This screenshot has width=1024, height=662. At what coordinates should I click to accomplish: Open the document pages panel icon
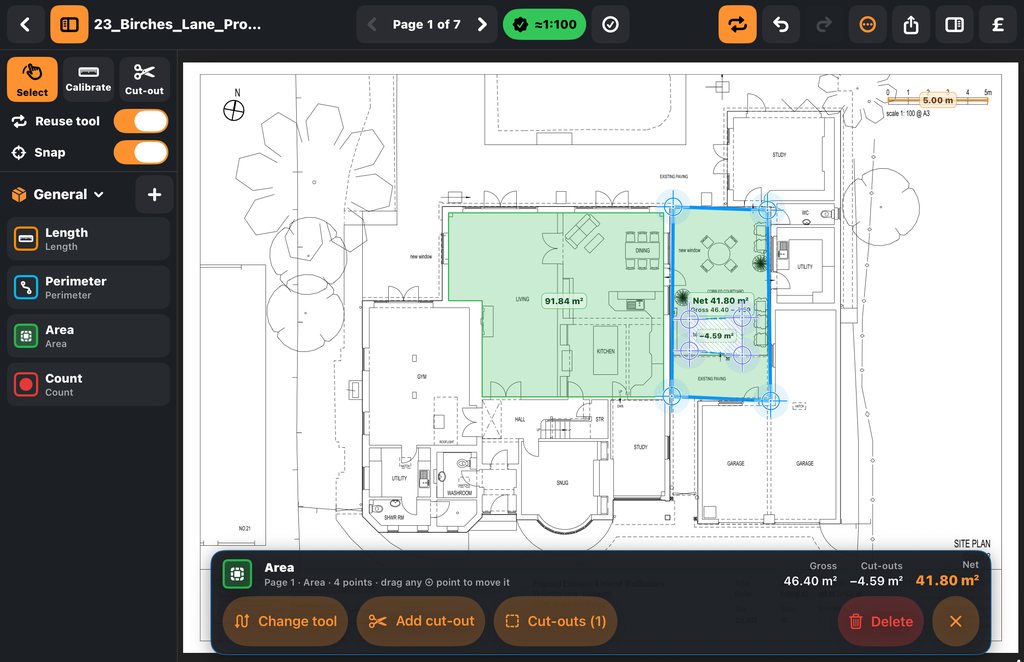point(69,25)
